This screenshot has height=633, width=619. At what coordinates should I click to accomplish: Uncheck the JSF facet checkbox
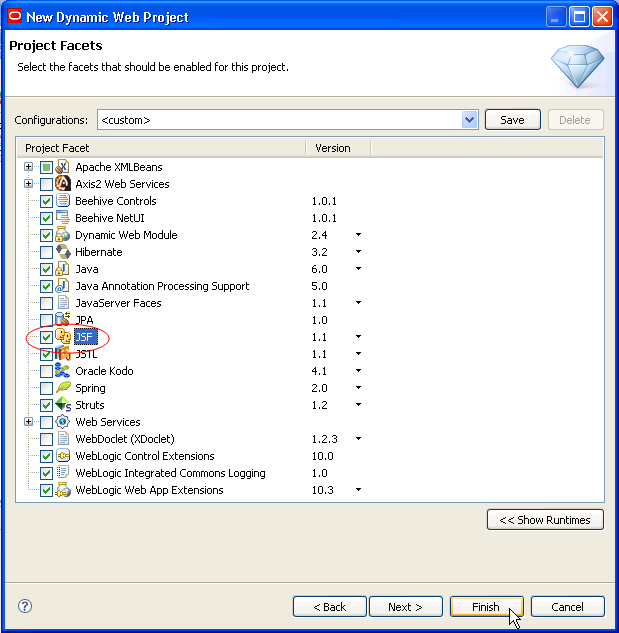(46, 337)
